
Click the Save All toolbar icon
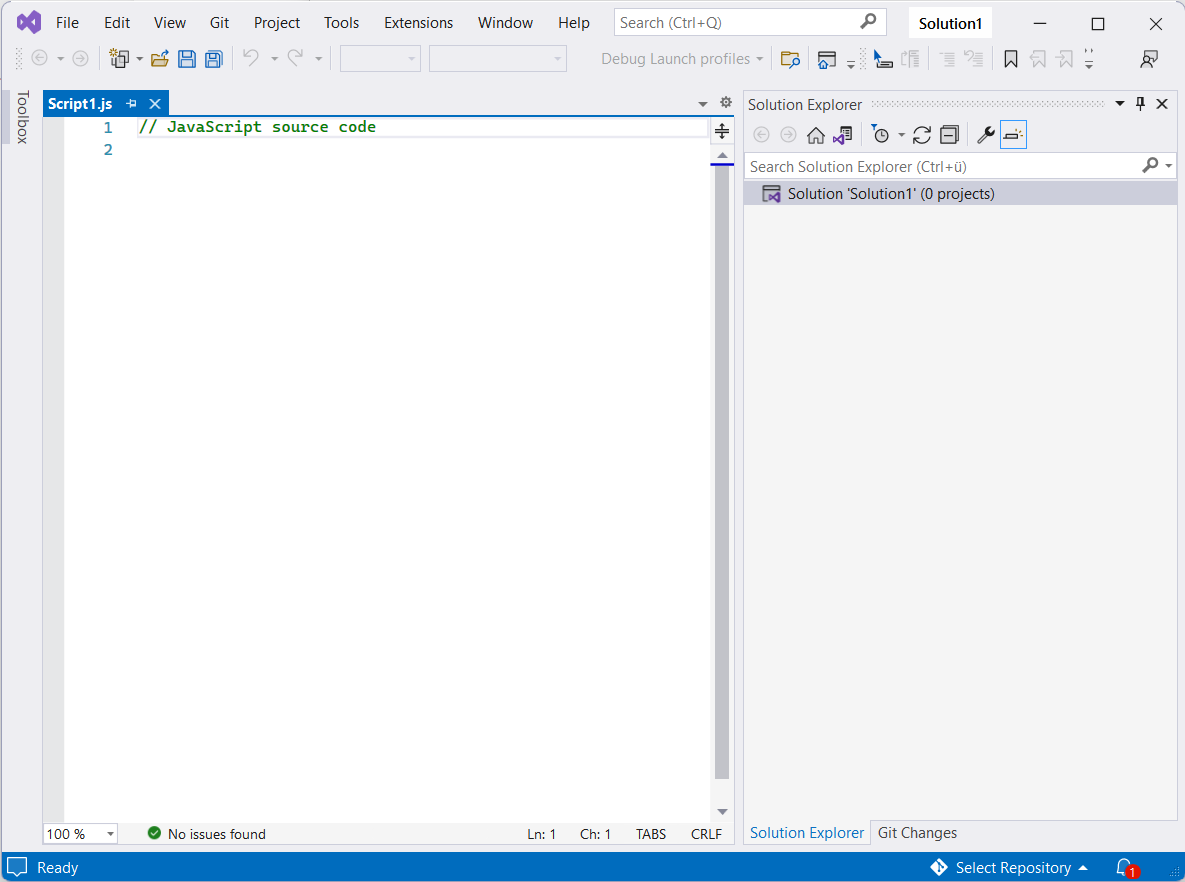(213, 59)
